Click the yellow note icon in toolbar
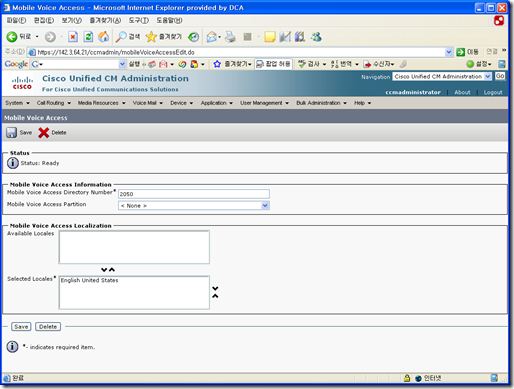The height and width of the screenshot is (389, 514). (x=270, y=37)
